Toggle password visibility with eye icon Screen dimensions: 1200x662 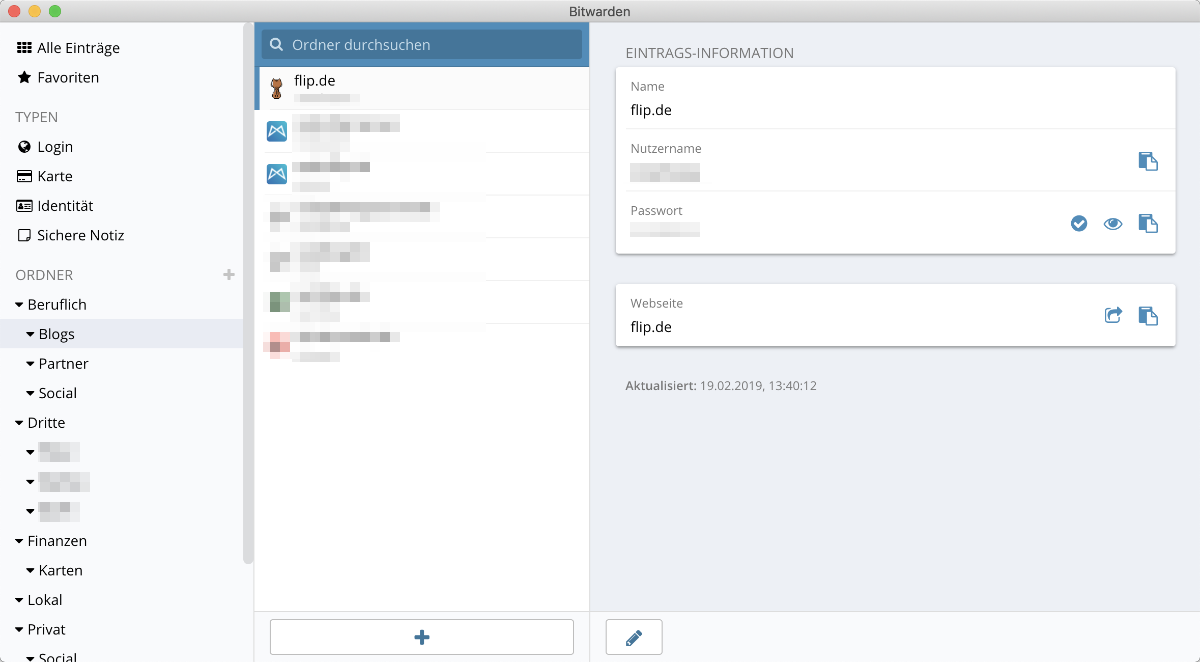point(1113,224)
